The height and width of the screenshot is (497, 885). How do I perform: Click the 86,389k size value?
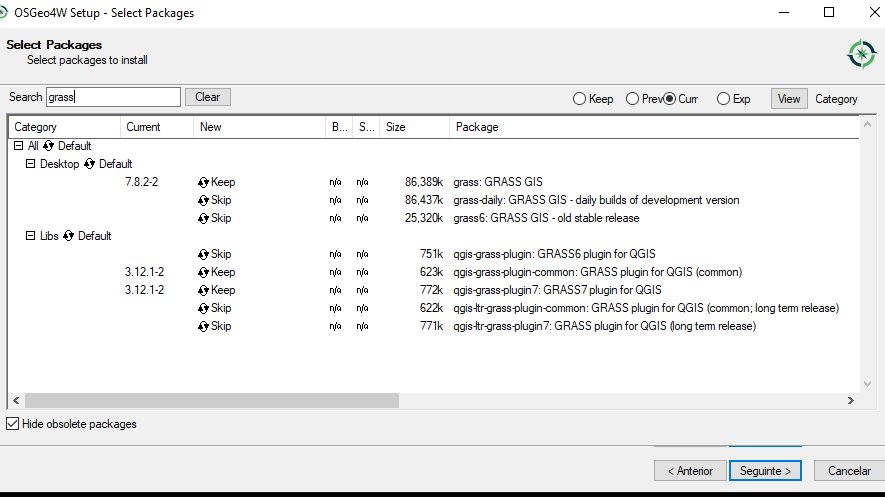coord(424,182)
